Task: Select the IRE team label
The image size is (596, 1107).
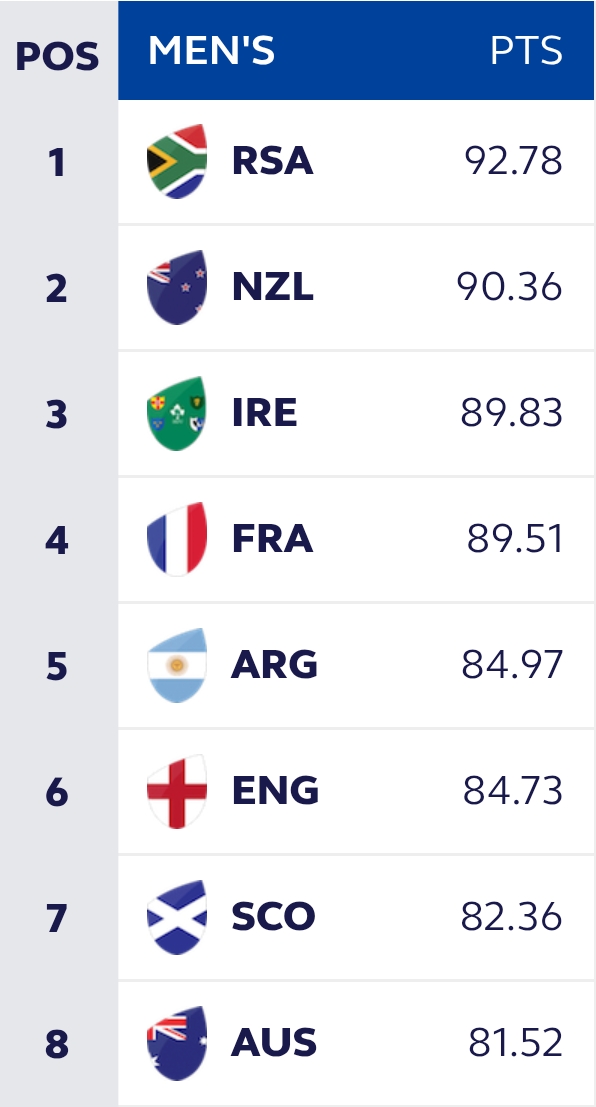Action: [265, 413]
